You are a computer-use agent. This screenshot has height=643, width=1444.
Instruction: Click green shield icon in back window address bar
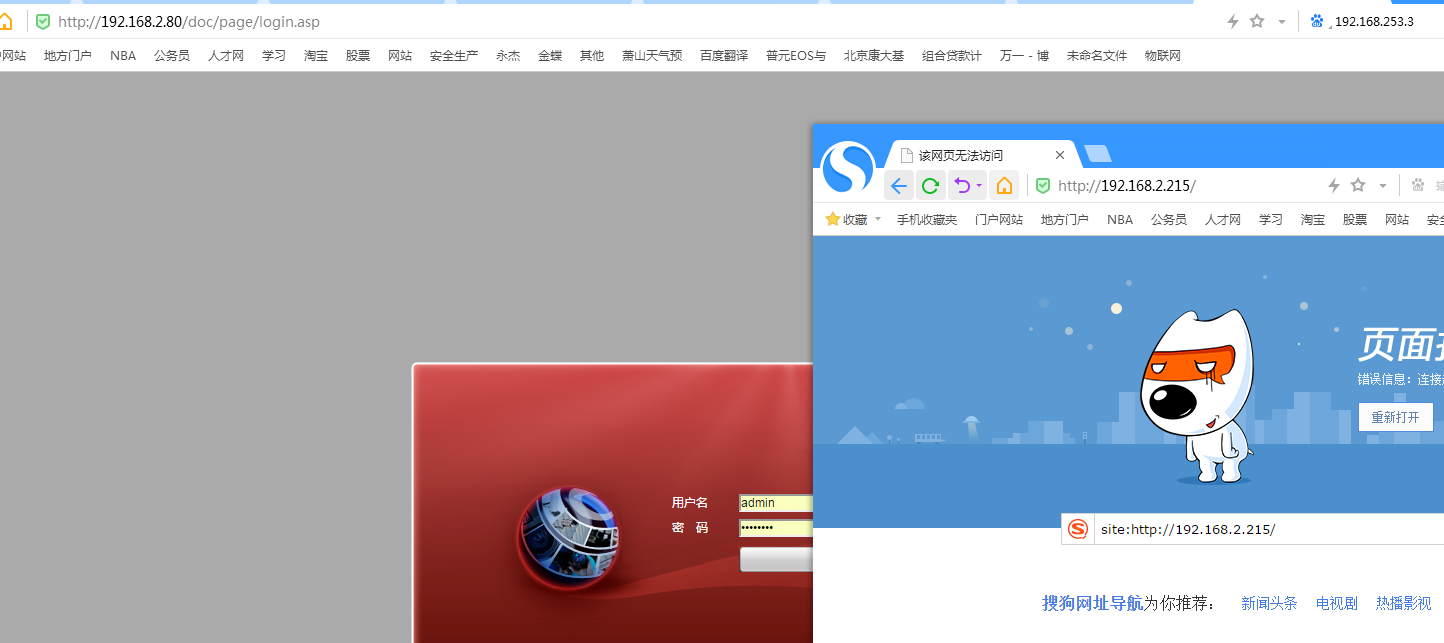tap(43, 21)
